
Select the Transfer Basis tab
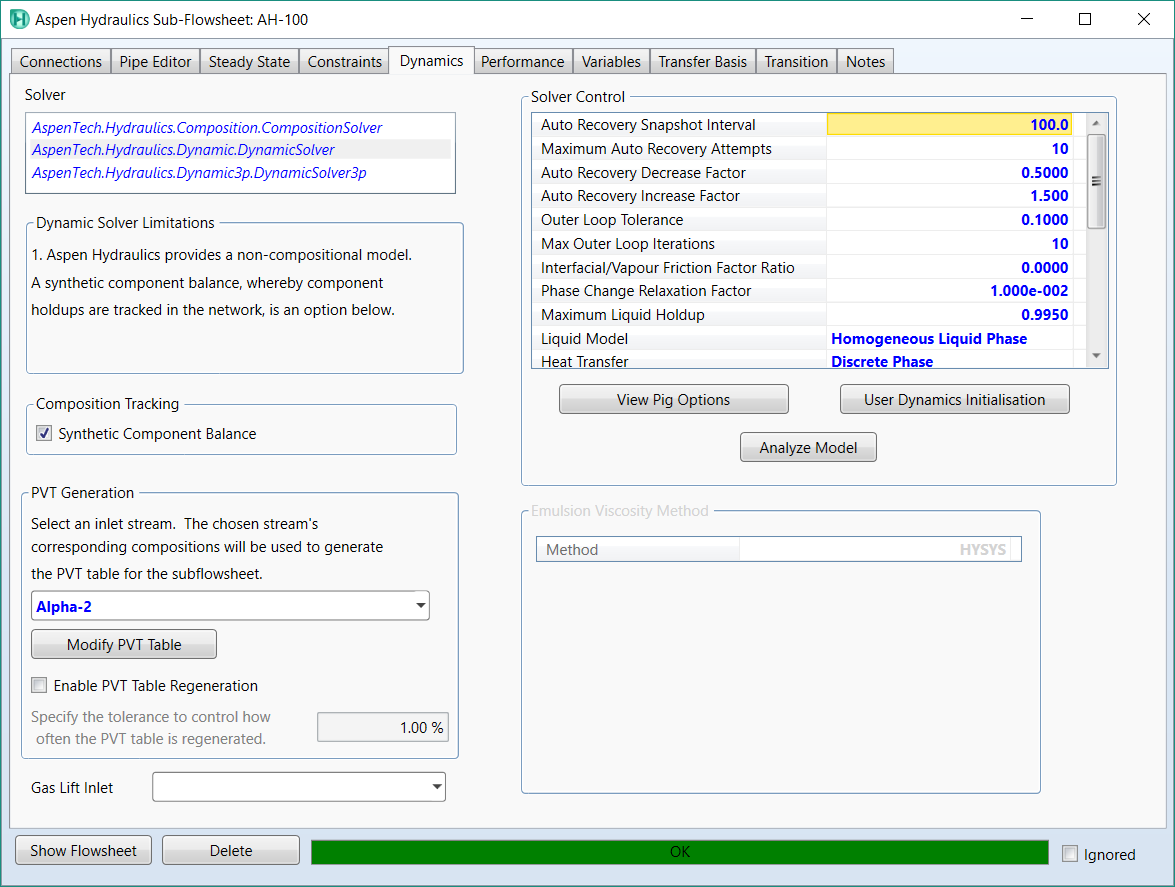click(702, 61)
